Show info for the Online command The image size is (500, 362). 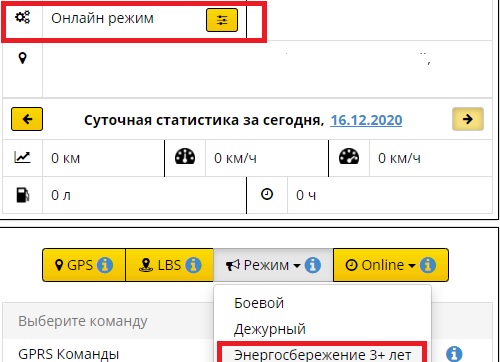[x=428, y=265]
